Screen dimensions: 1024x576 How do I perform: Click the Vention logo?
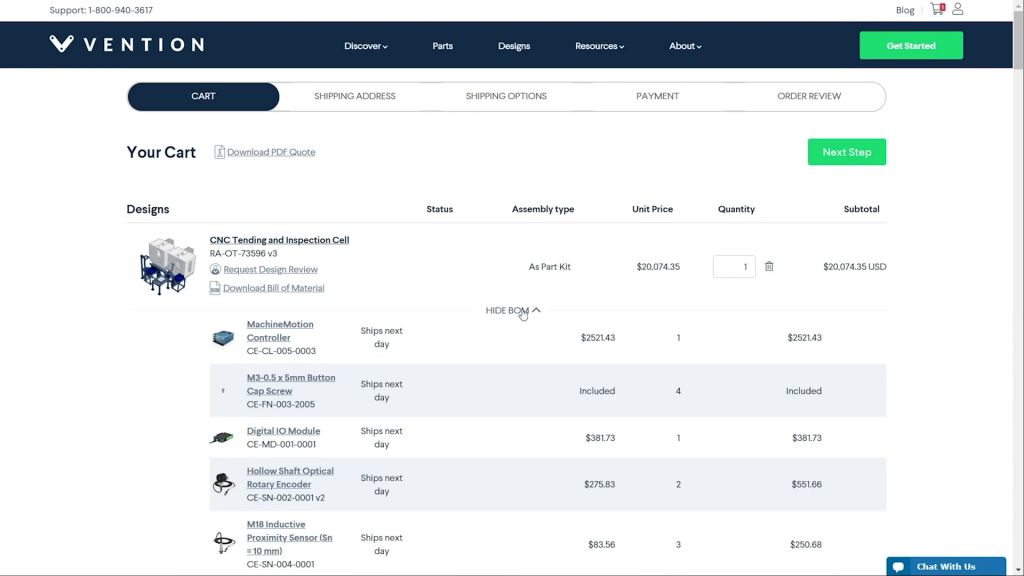[127, 44]
